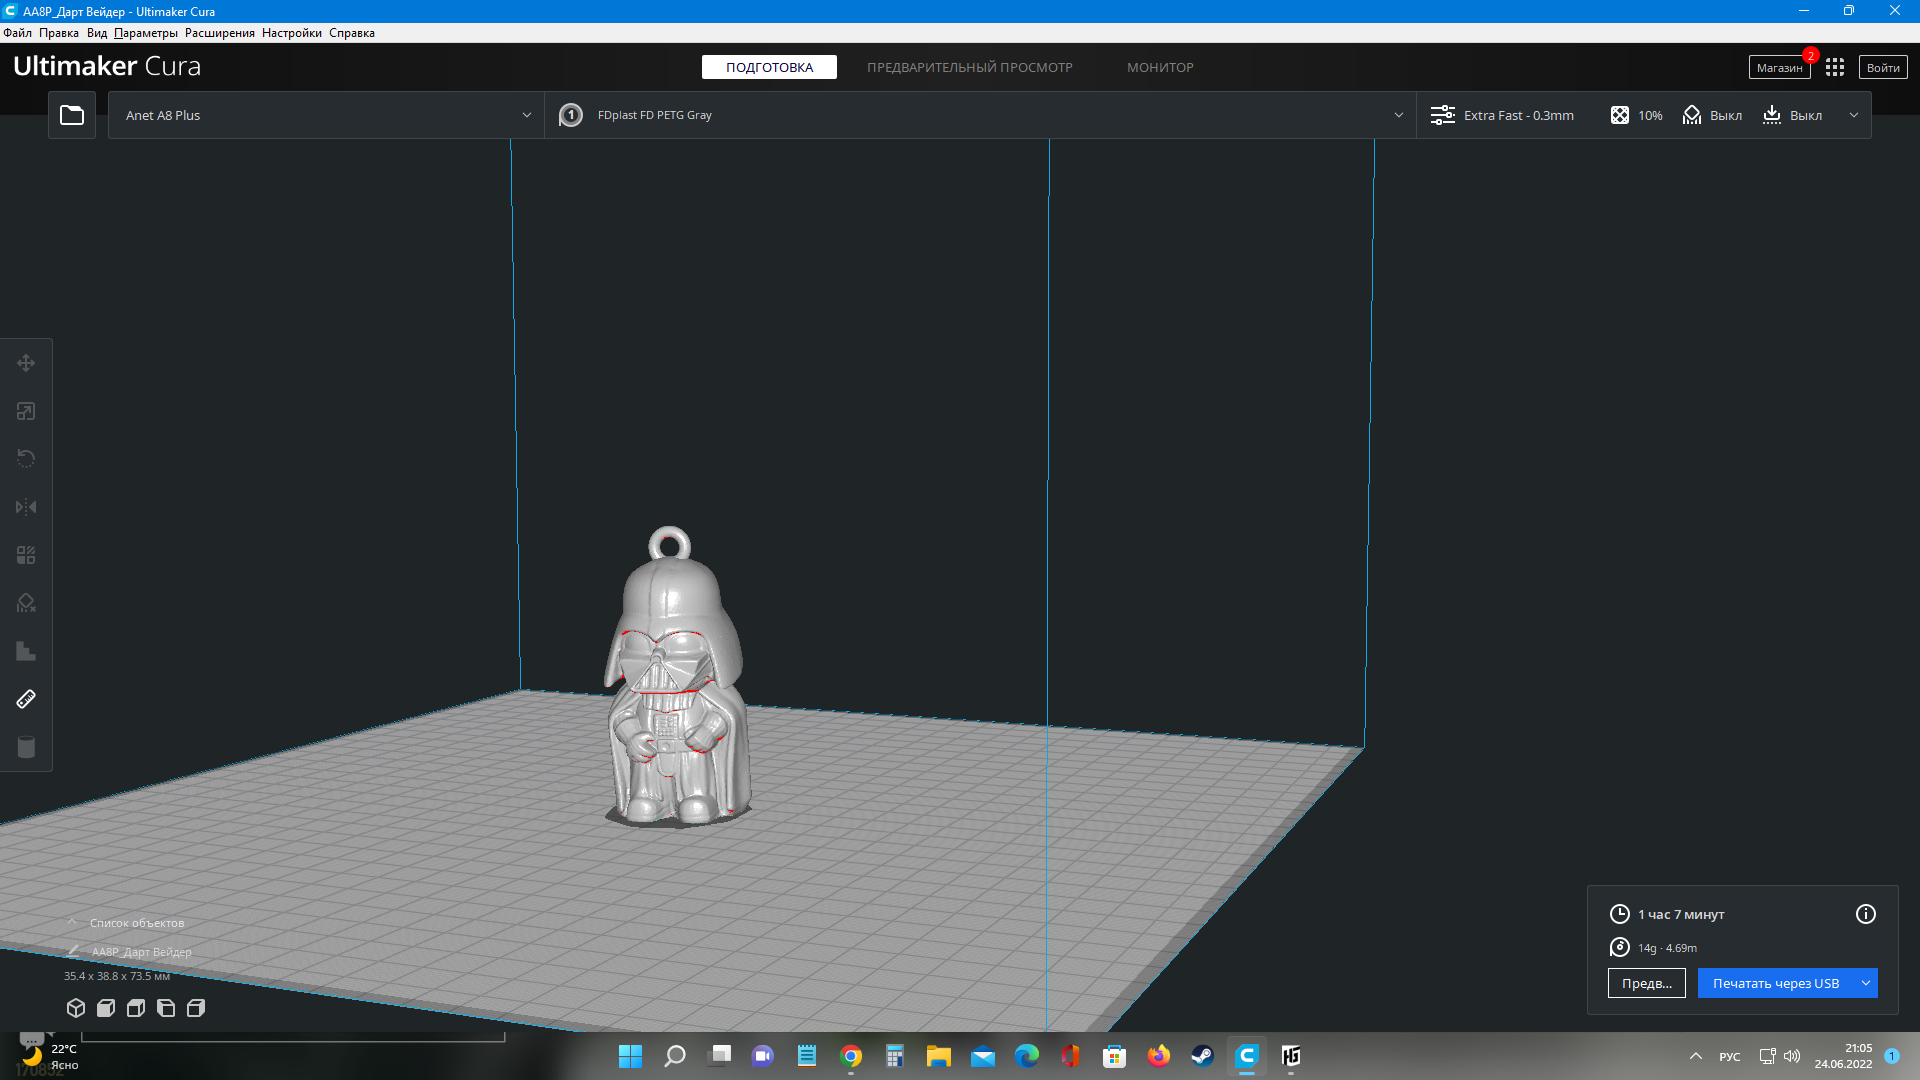Click the Войти sign-in button
1920x1080 pixels.
(1882, 67)
